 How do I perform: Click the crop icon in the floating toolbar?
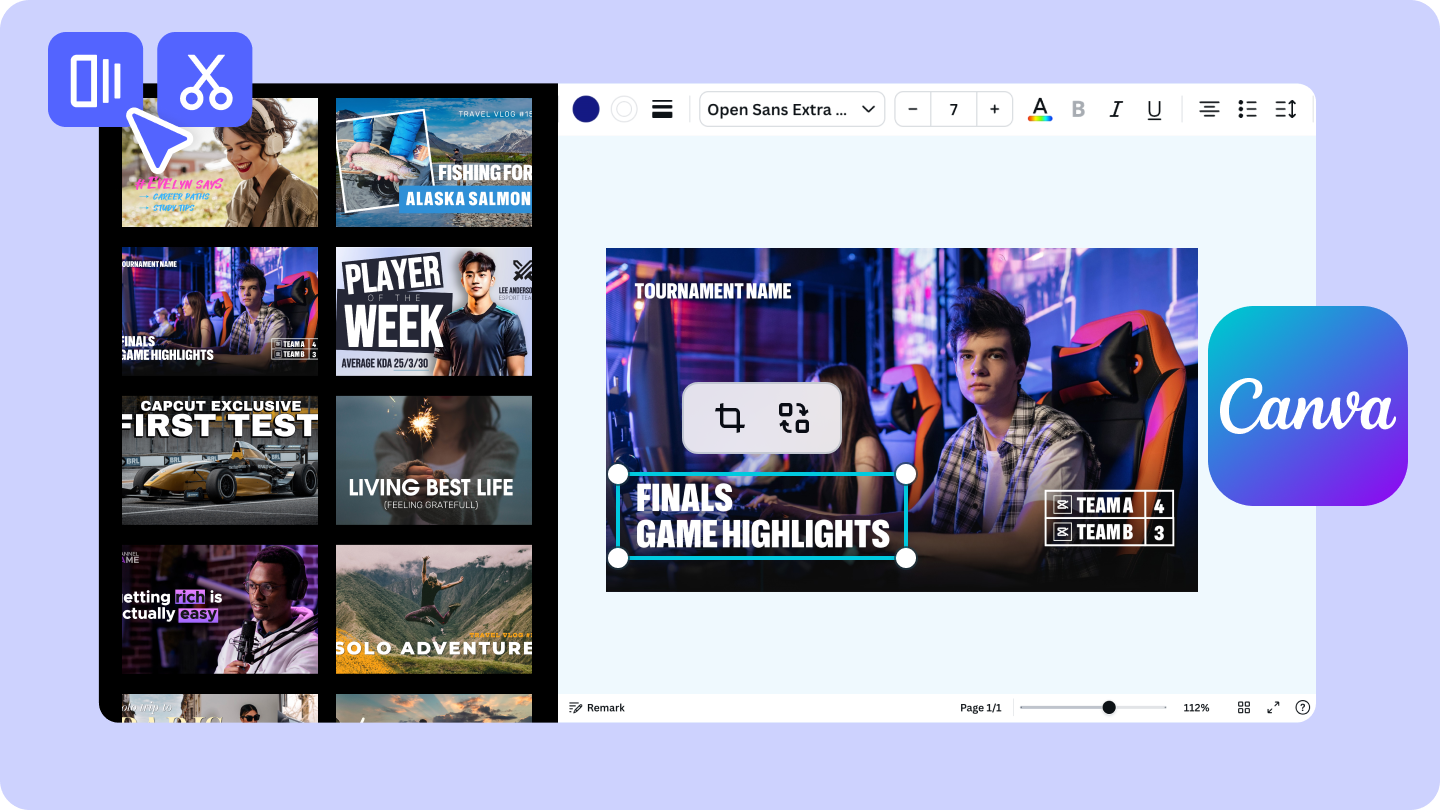tap(730, 418)
